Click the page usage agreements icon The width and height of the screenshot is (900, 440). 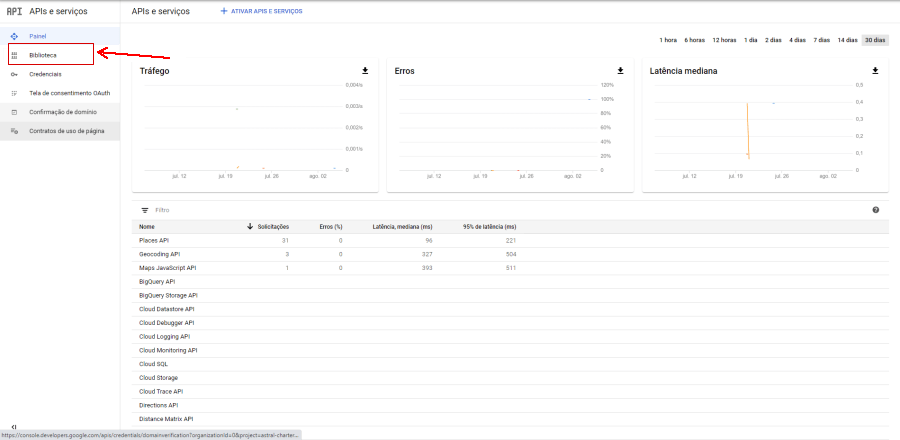point(14,131)
